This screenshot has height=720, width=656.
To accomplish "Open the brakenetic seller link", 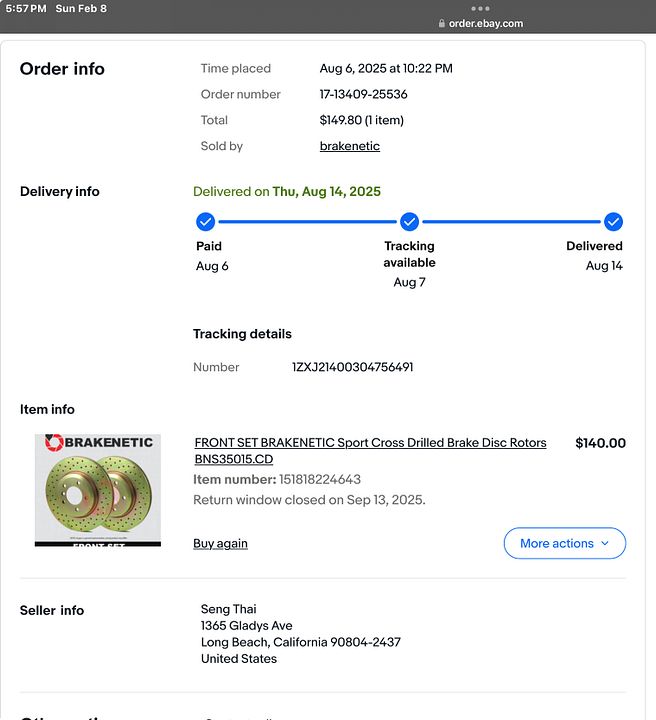I will 350,146.
